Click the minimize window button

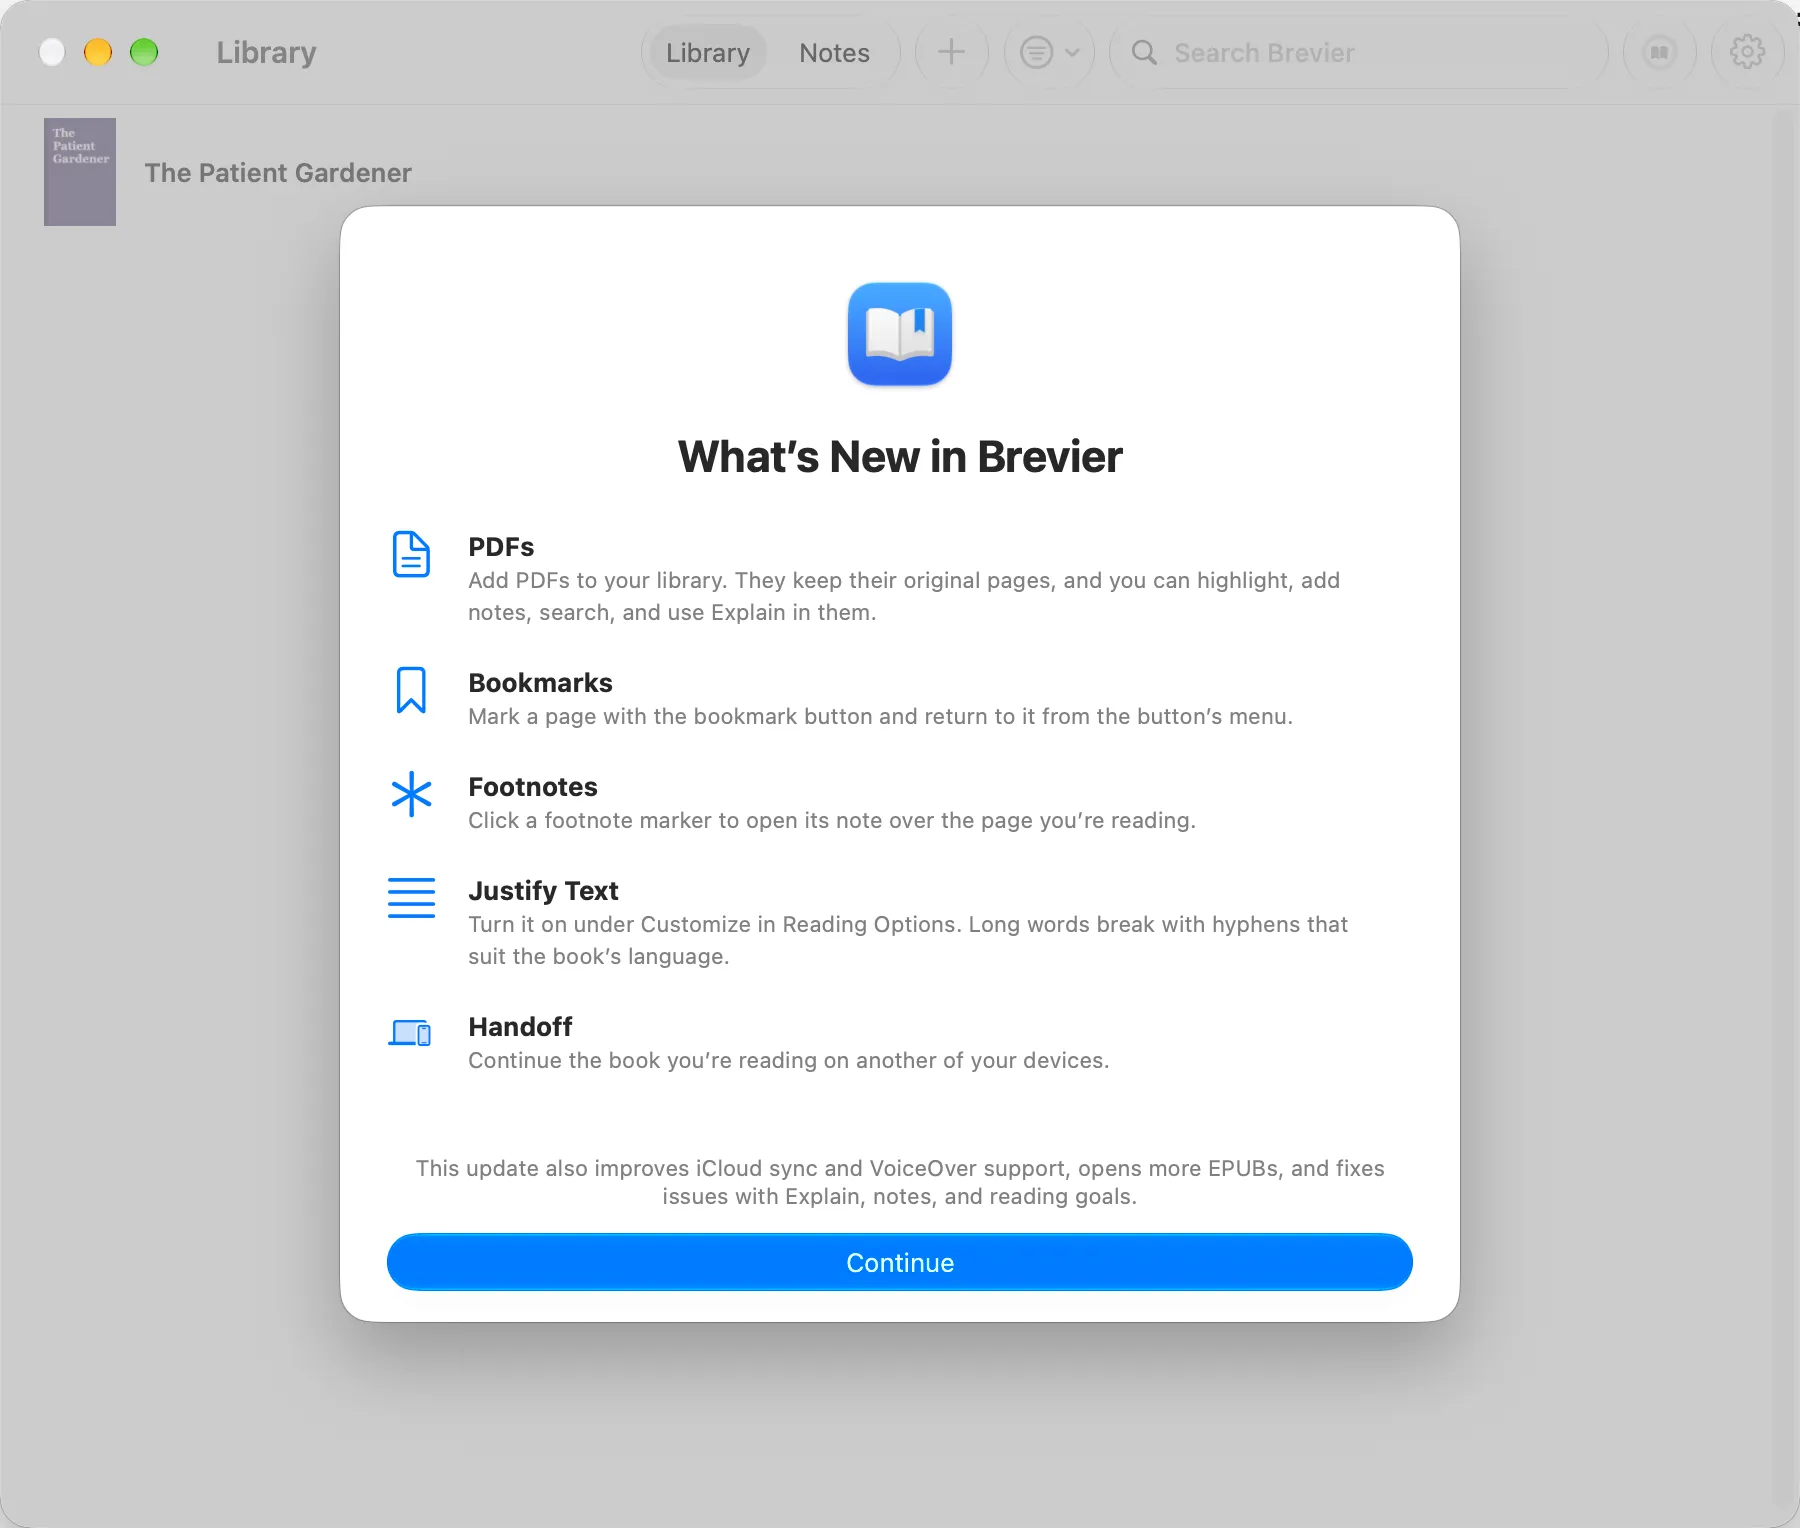pyautogui.click(x=98, y=52)
